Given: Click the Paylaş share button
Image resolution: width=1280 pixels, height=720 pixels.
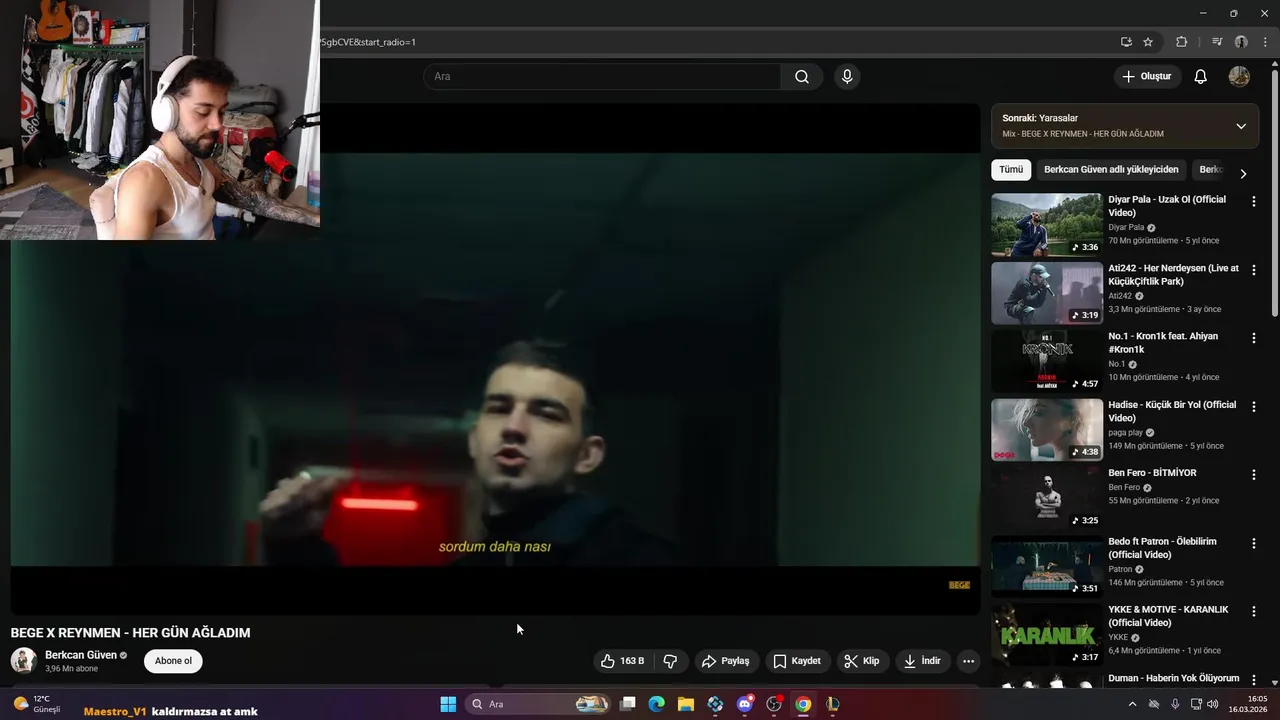Looking at the screenshot, I should 726,661.
